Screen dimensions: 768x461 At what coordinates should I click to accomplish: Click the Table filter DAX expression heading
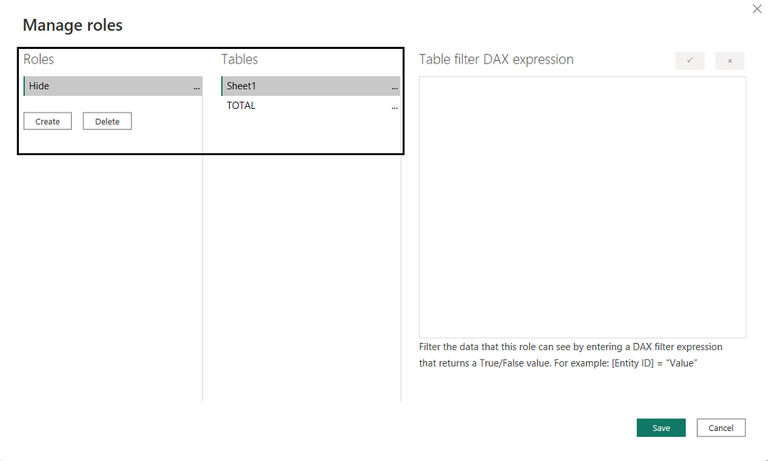coord(496,59)
